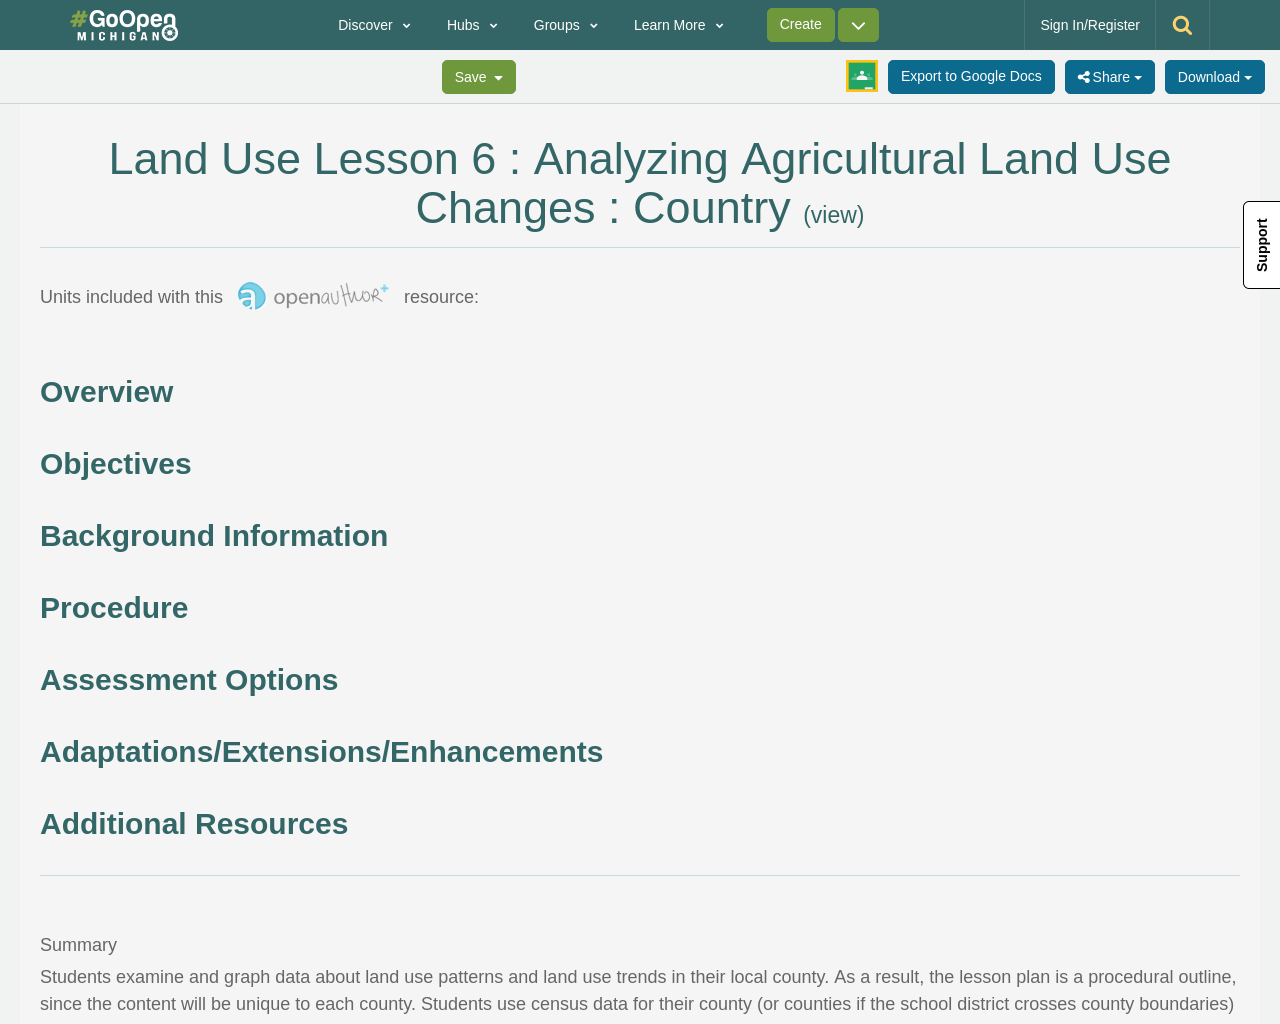Click the Support tab on the right edge

[1260, 245]
